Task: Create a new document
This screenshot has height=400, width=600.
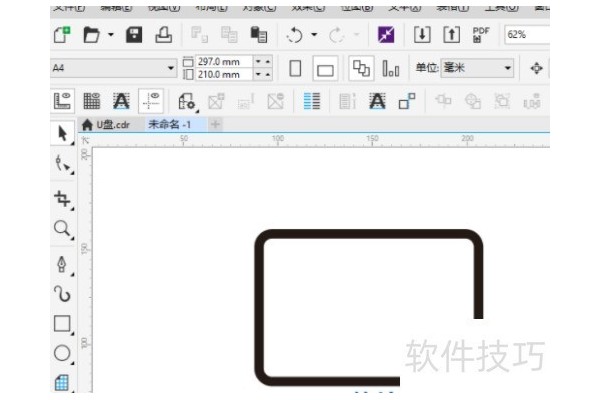Action: [62, 35]
